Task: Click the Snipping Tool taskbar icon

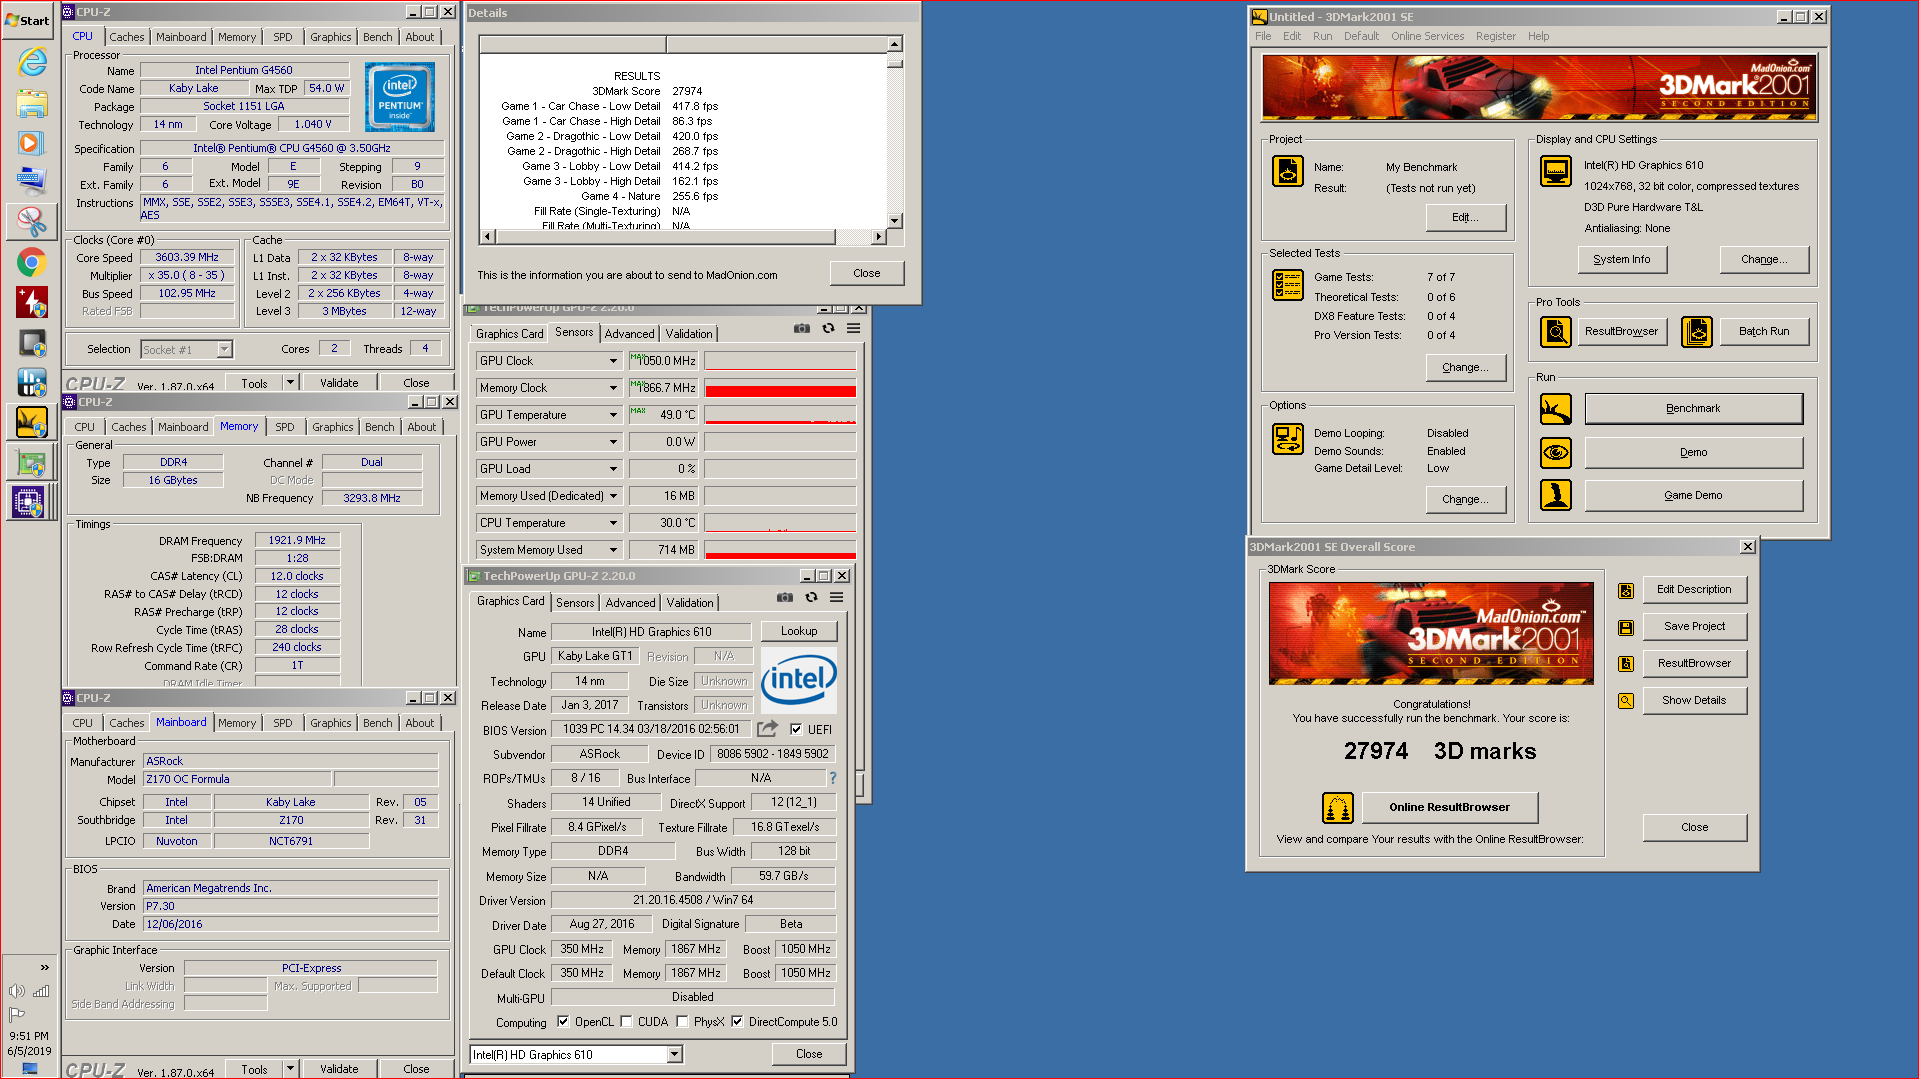Action: 32,222
